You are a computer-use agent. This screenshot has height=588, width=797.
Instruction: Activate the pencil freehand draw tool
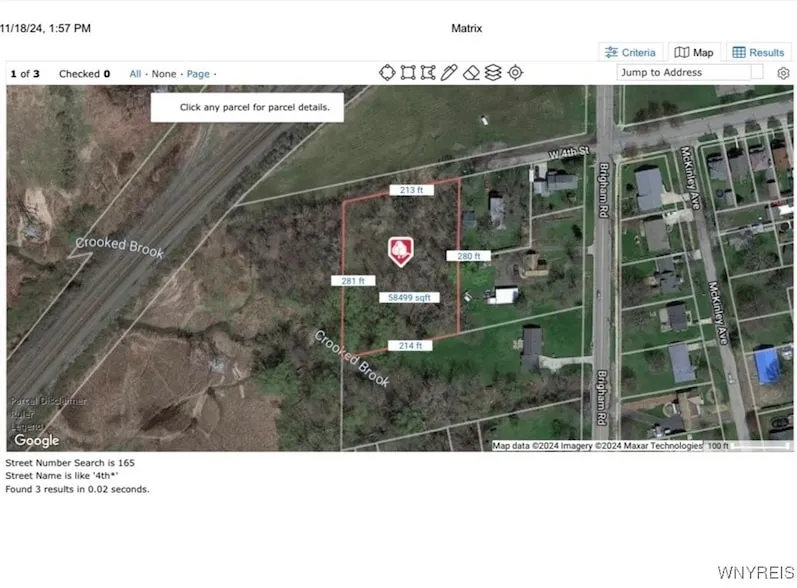click(x=449, y=72)
